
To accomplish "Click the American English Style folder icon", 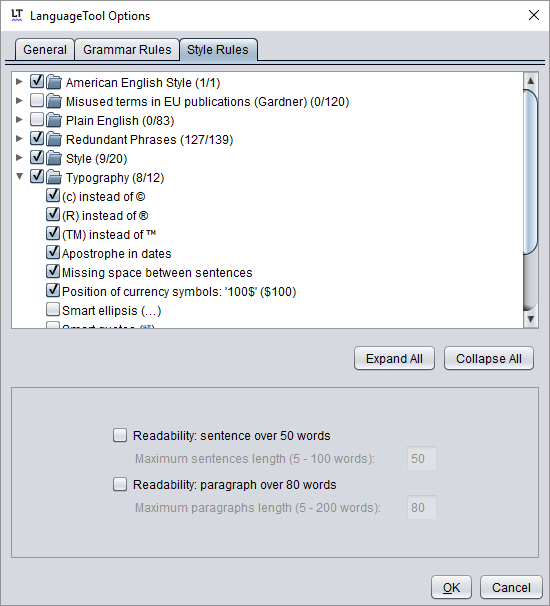I will point(54,82).
